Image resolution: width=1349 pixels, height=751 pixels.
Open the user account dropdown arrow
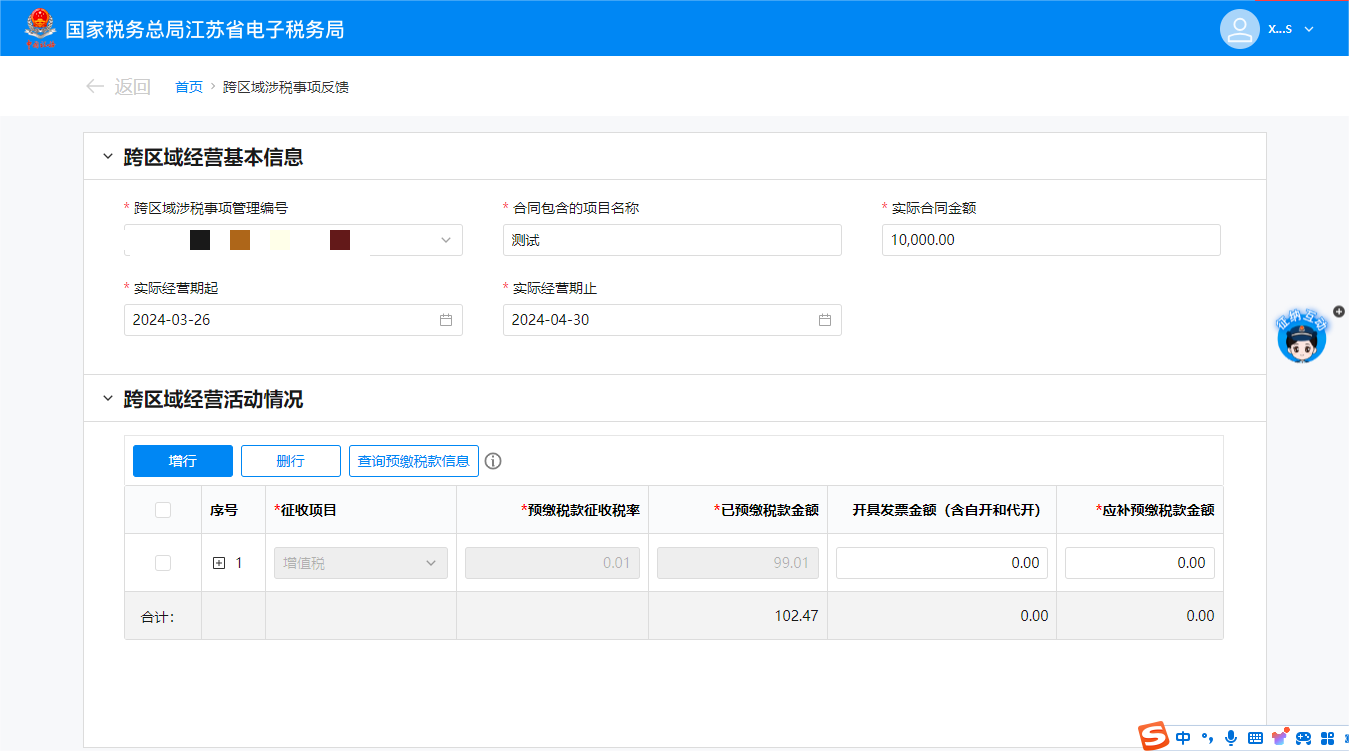(1309, 29)
